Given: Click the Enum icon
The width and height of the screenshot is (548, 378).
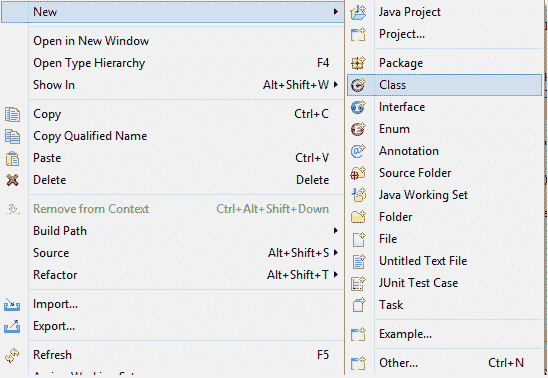Looking at the screenshot, I should 358,129.
